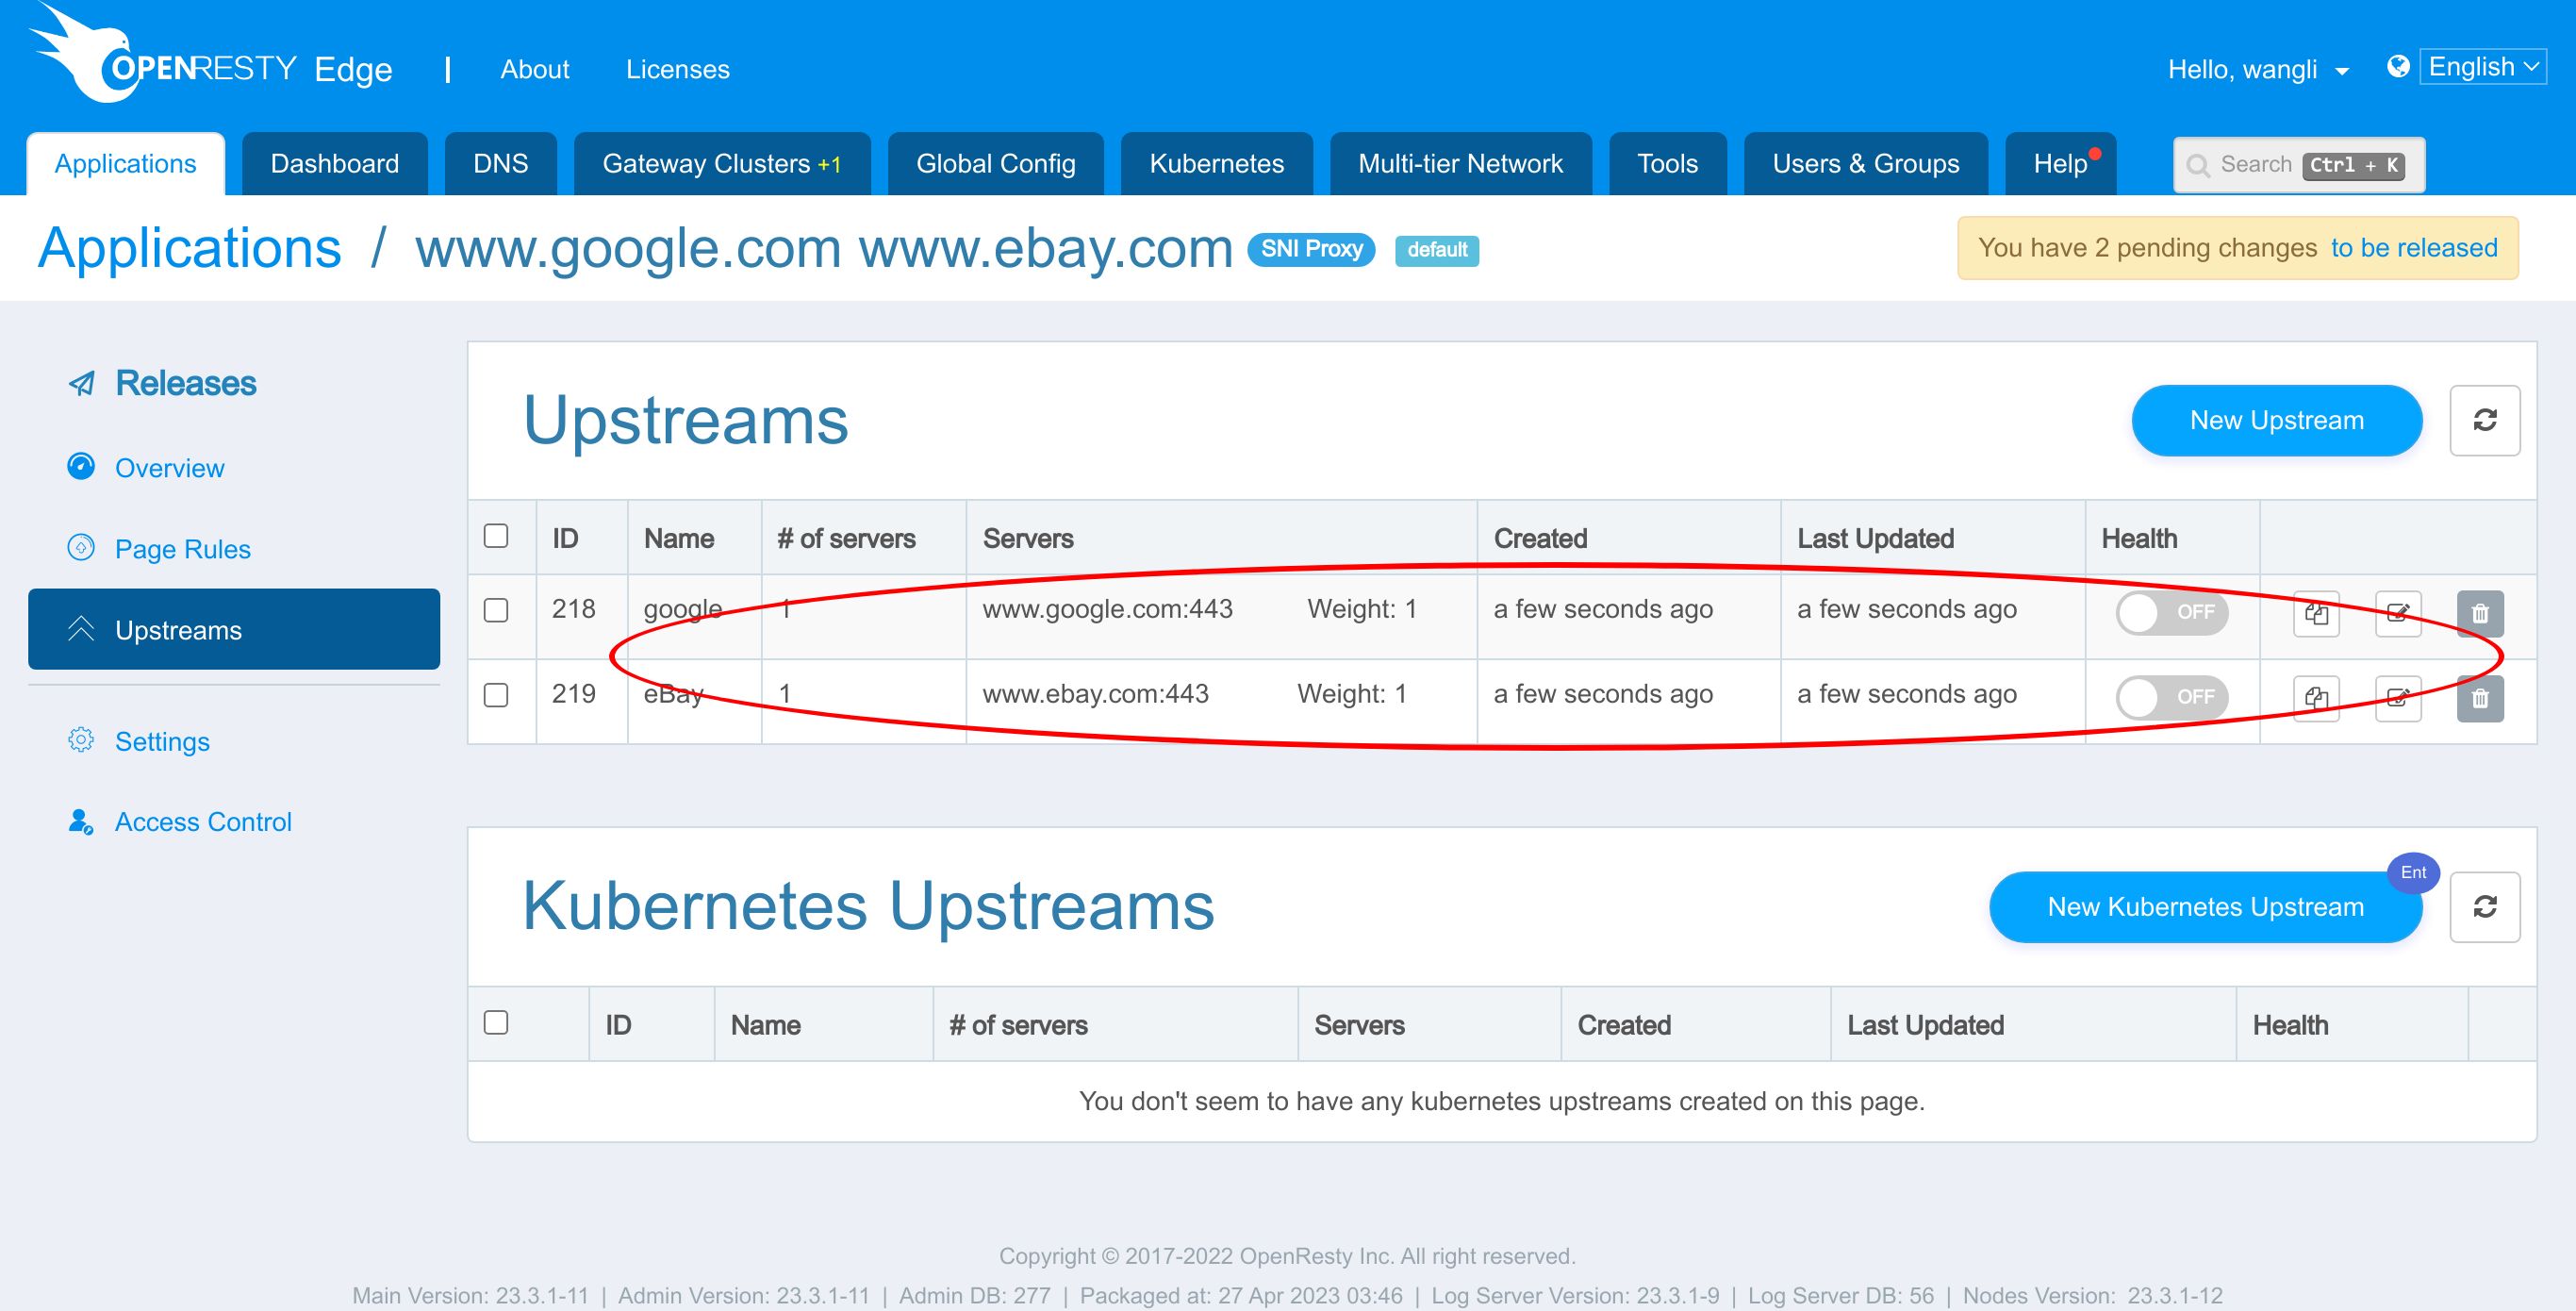Switch to the Applications tab
The width and height of the screenshot is (2576, 1311).
coord(126,164)
